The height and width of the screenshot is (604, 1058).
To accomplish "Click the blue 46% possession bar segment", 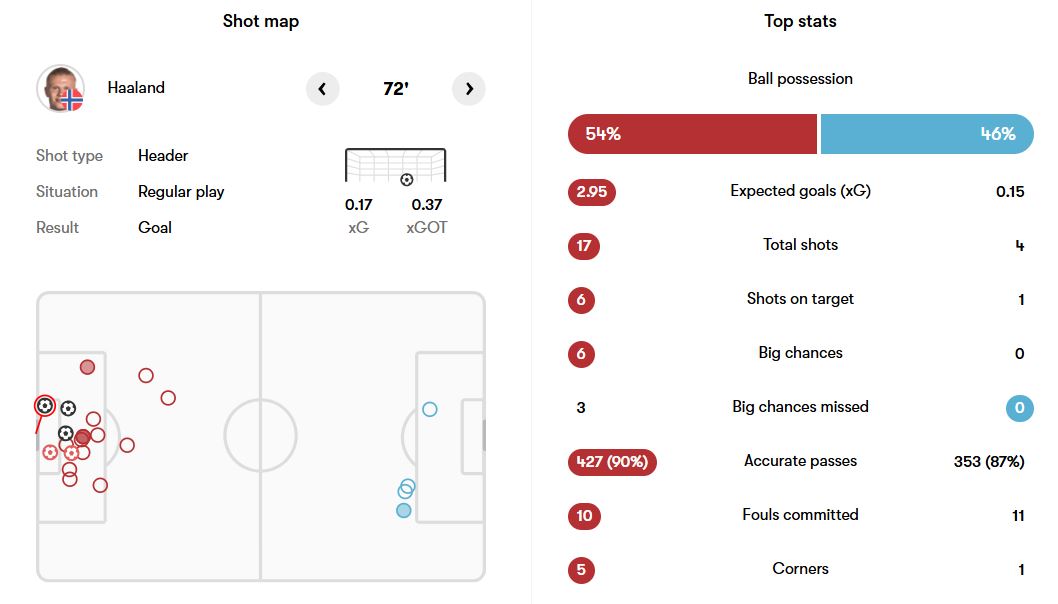I will [926, 134].
